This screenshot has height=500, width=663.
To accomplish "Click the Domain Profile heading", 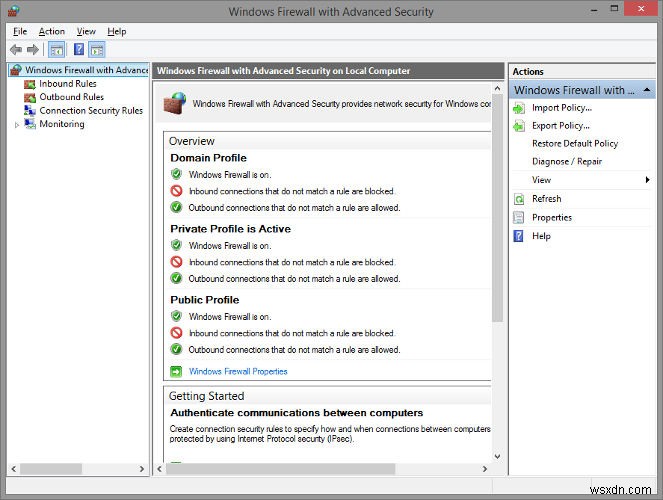I will click(208, 158).
